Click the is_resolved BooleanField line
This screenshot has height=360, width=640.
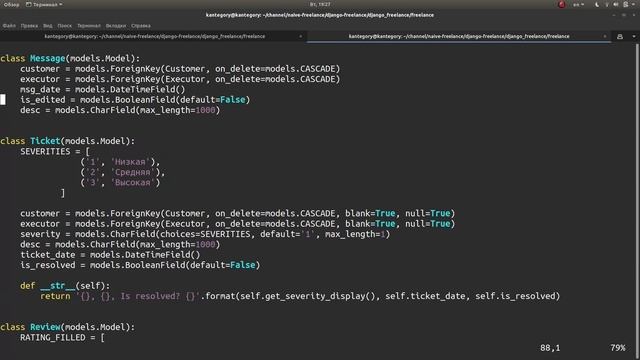click(140, 265)
